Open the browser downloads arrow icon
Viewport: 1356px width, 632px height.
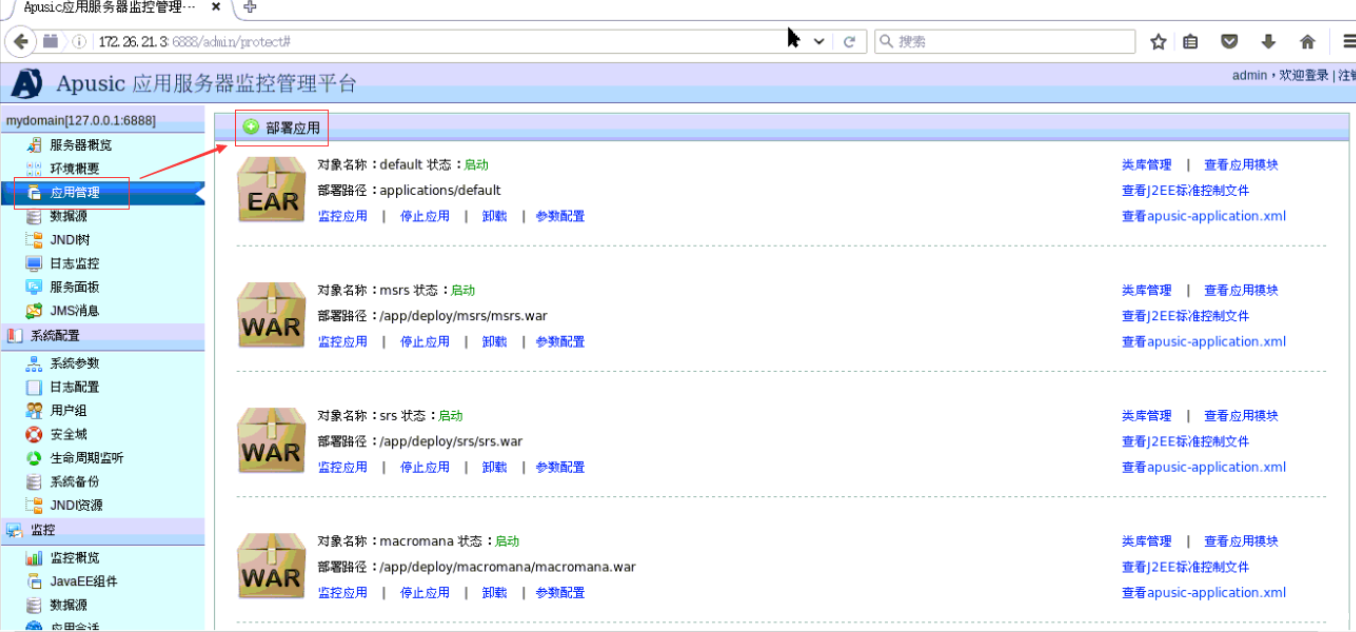click(x=1268, y=42)
